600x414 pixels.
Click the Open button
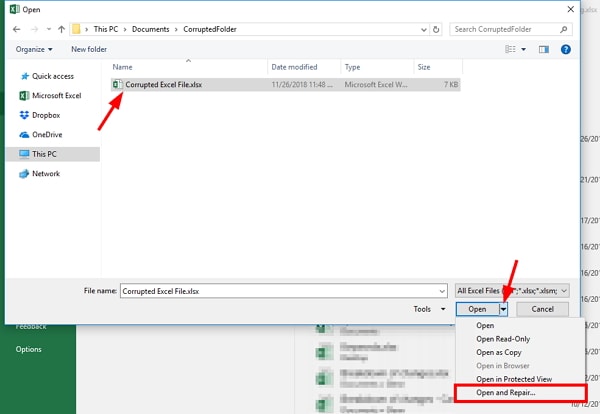coord(477,309)
